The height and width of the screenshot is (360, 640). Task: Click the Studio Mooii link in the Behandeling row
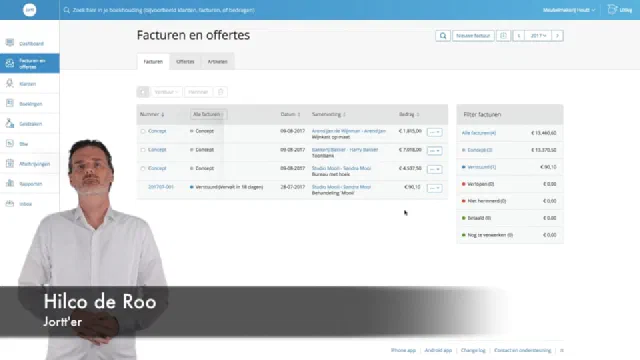pyautogui.click(x=341, y=187)
